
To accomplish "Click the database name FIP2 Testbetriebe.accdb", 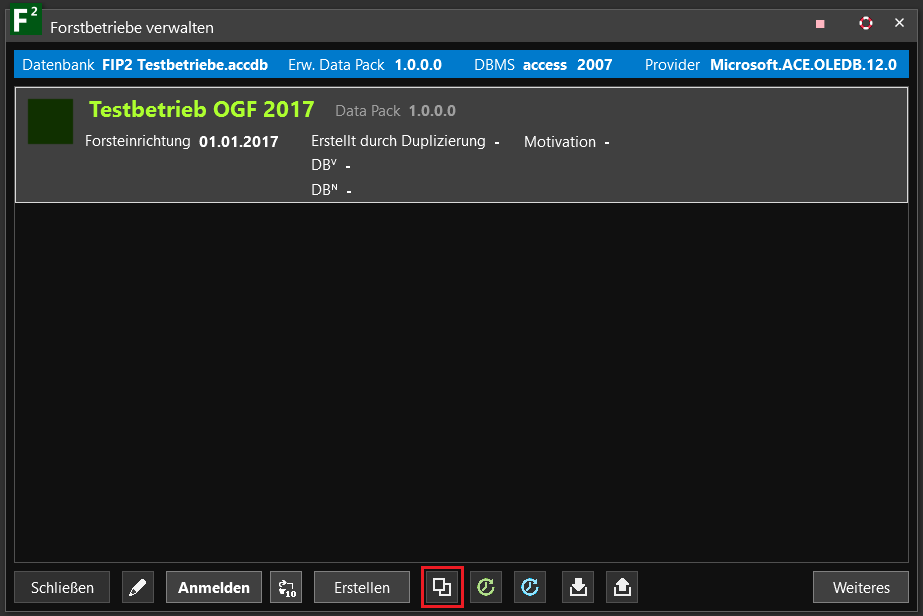I will [185, 65].
